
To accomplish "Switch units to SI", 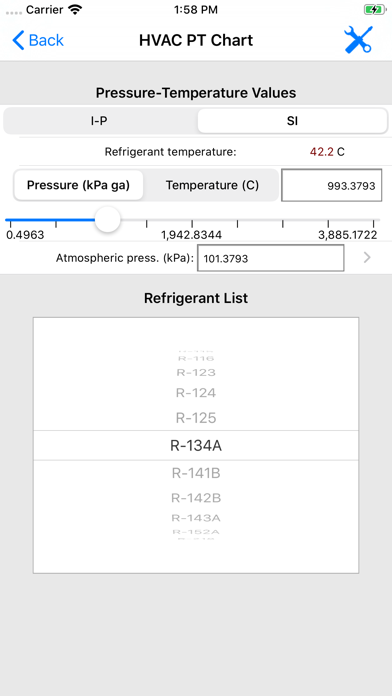I will click(292, 121).
